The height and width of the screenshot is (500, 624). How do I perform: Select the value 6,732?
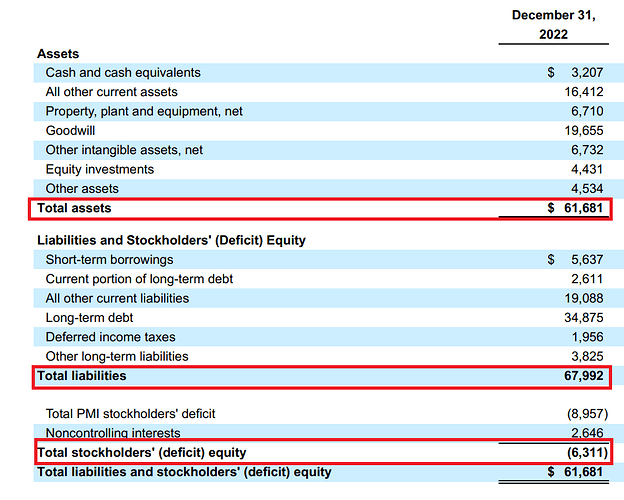tap(587, 150)
